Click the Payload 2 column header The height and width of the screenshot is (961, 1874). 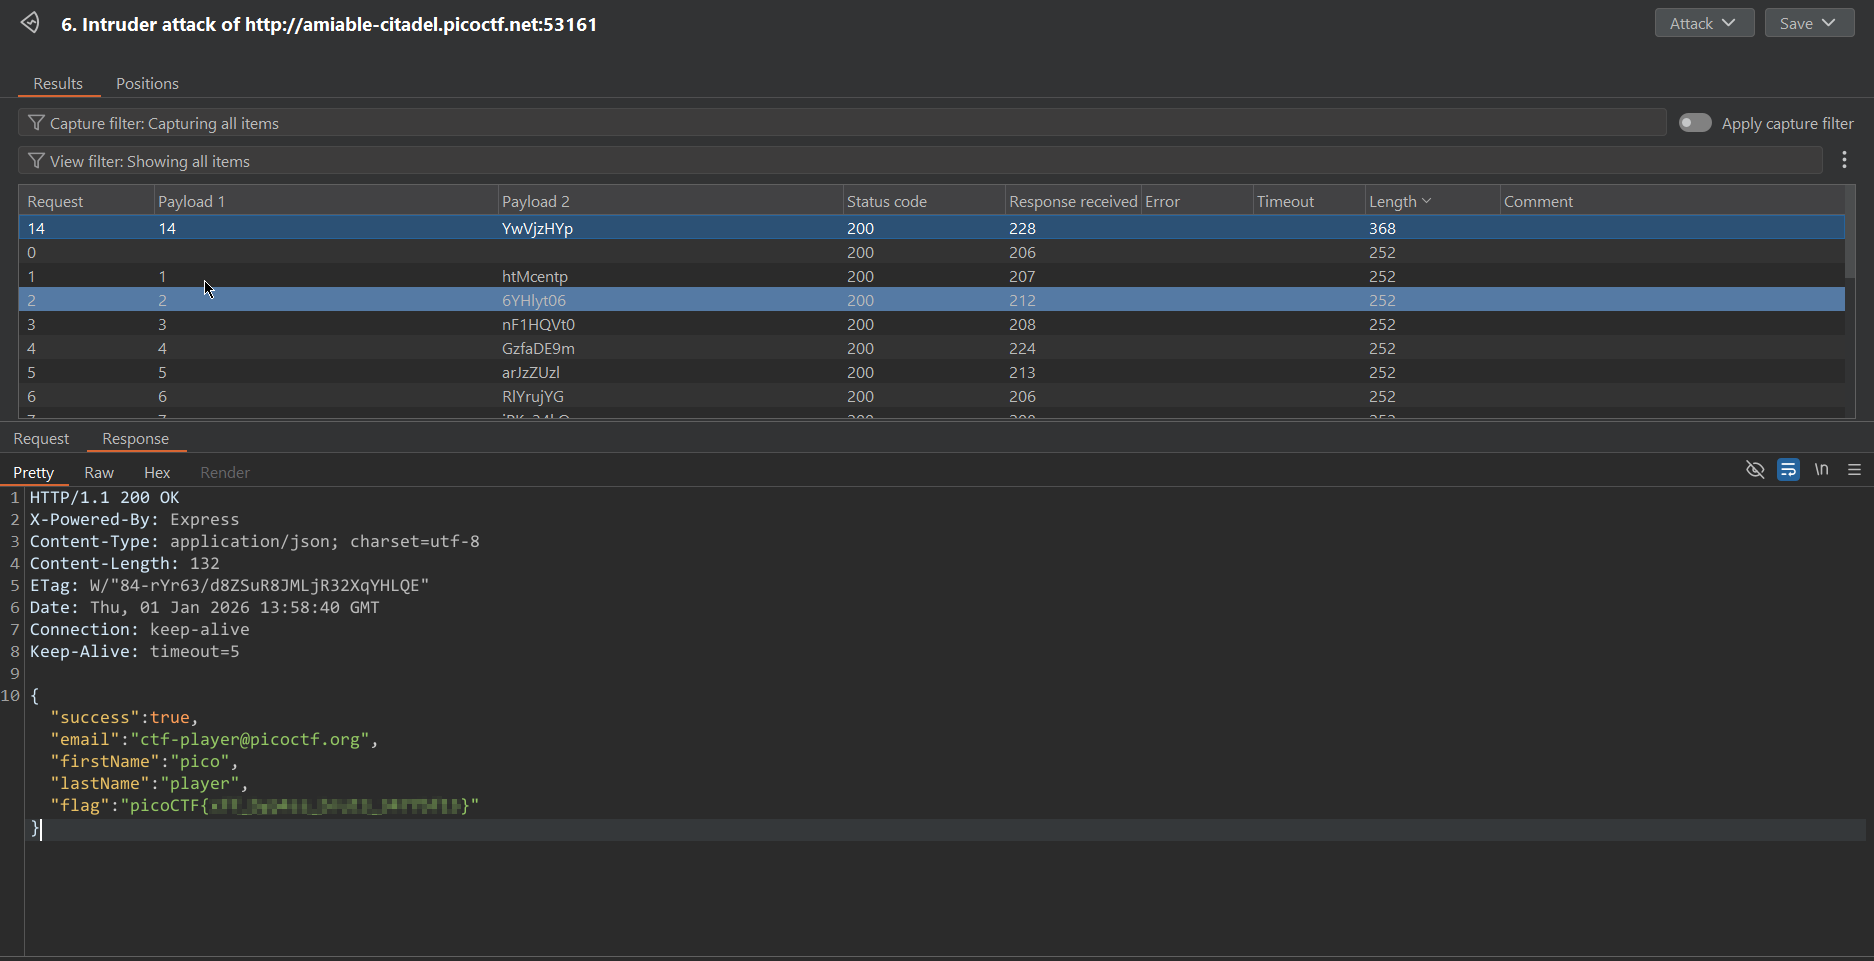coord(536,201)
